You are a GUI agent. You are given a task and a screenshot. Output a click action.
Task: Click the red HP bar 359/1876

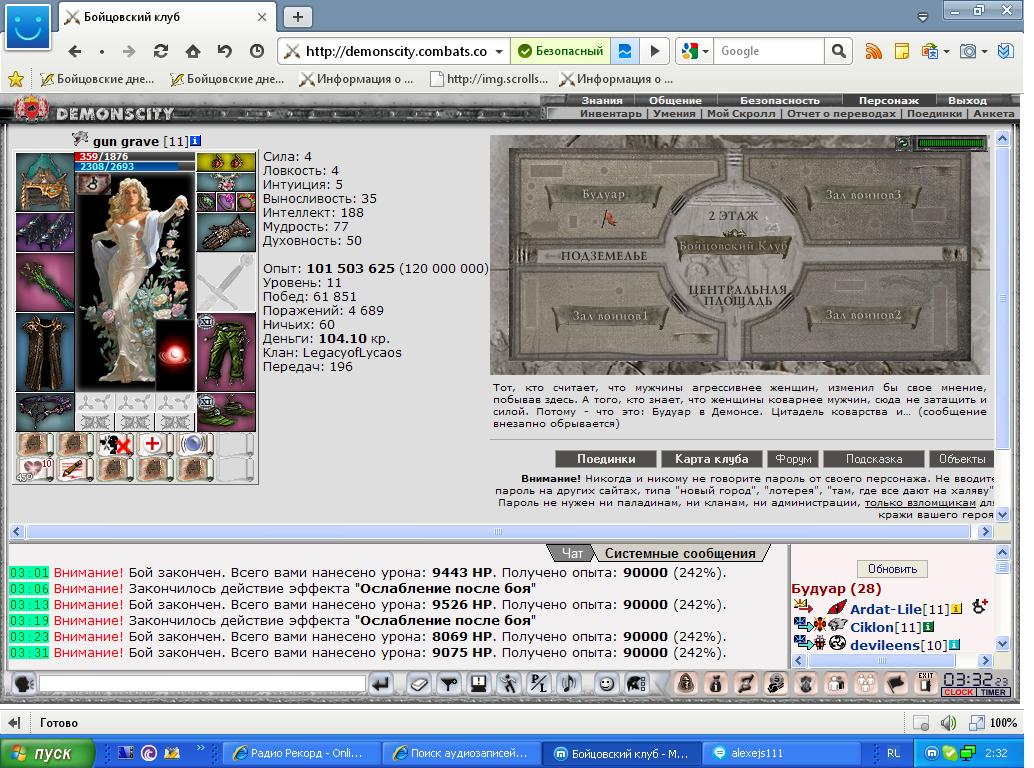pos(135,156)
